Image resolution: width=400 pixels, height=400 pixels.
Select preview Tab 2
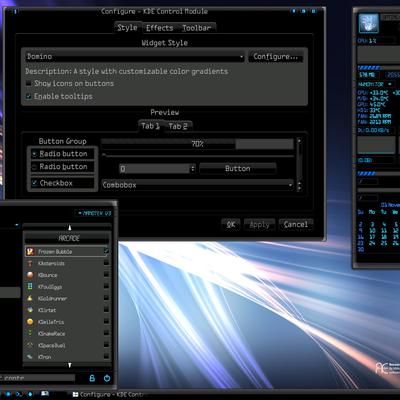click(x=178, y=126)
